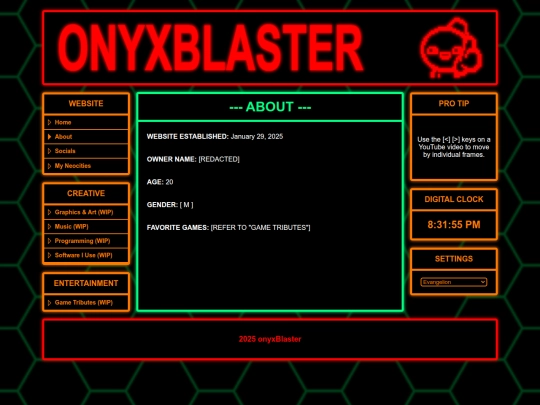540x405 pixels.
Task: Click the arrow beside Programming (WIP)
Action: (x=49, y=241)
